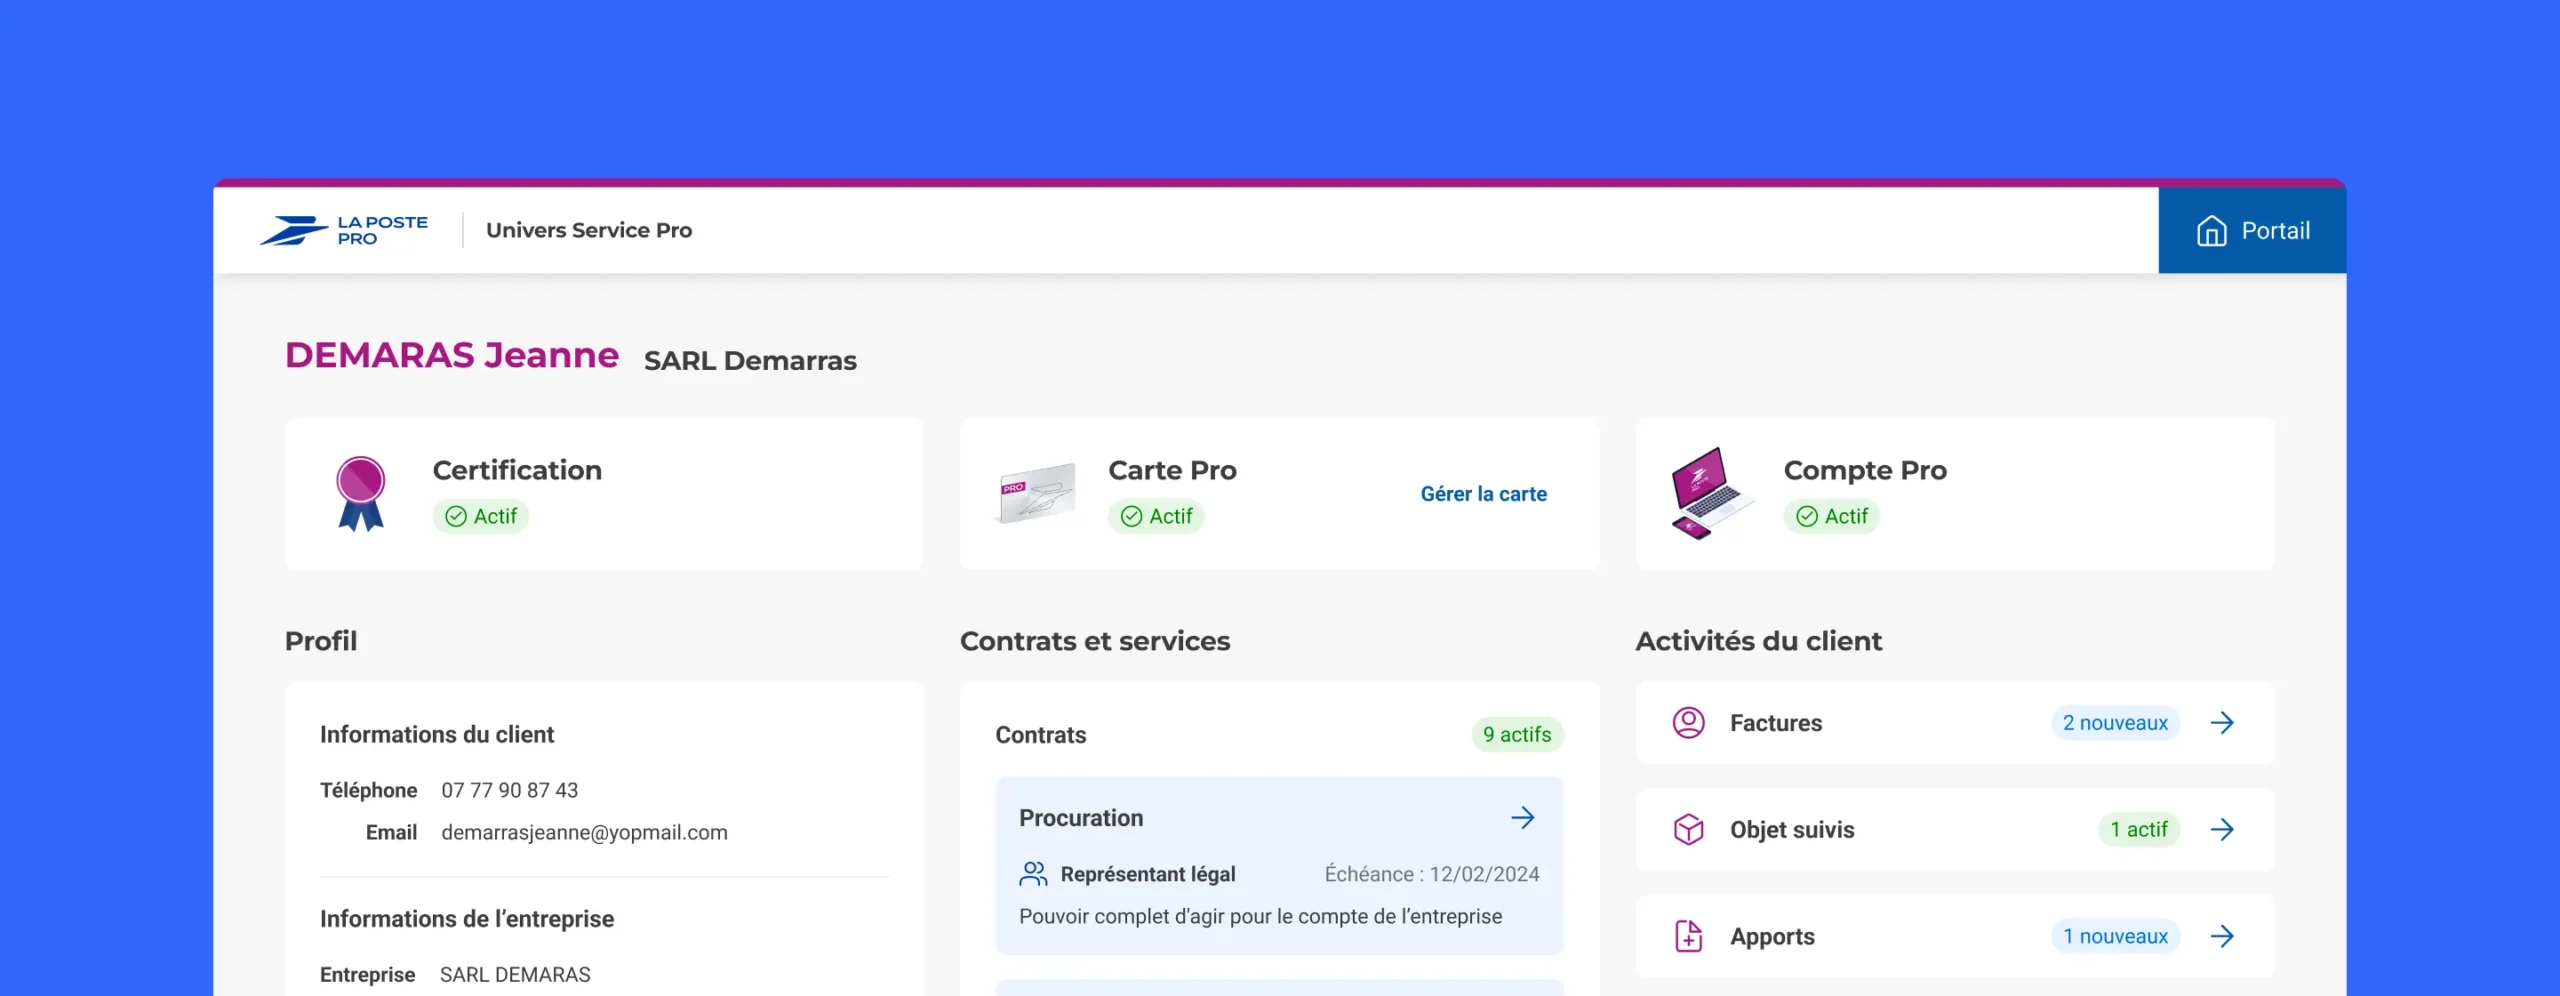Click the Factures row label
The height and width of the screenshot is (996, 2560).
point(1776,723)
